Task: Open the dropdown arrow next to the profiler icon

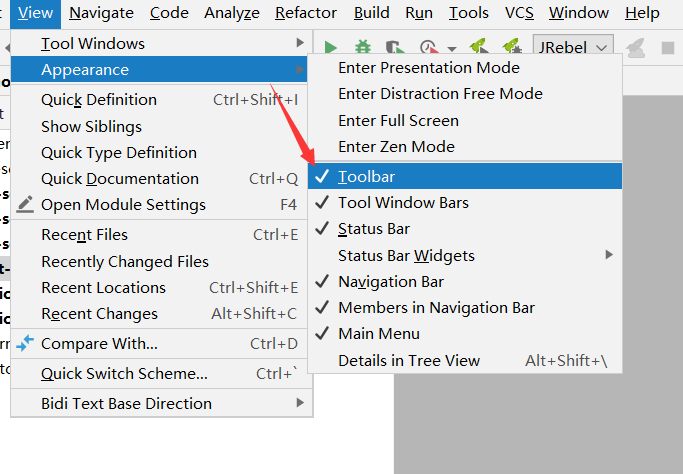Action: pyautogui.click(x=452, y=49)
